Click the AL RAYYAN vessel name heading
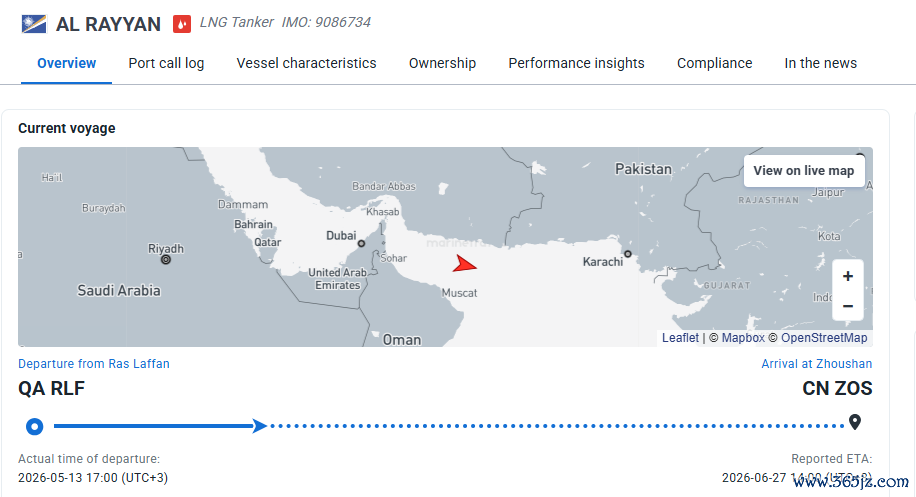 point(108,24)
